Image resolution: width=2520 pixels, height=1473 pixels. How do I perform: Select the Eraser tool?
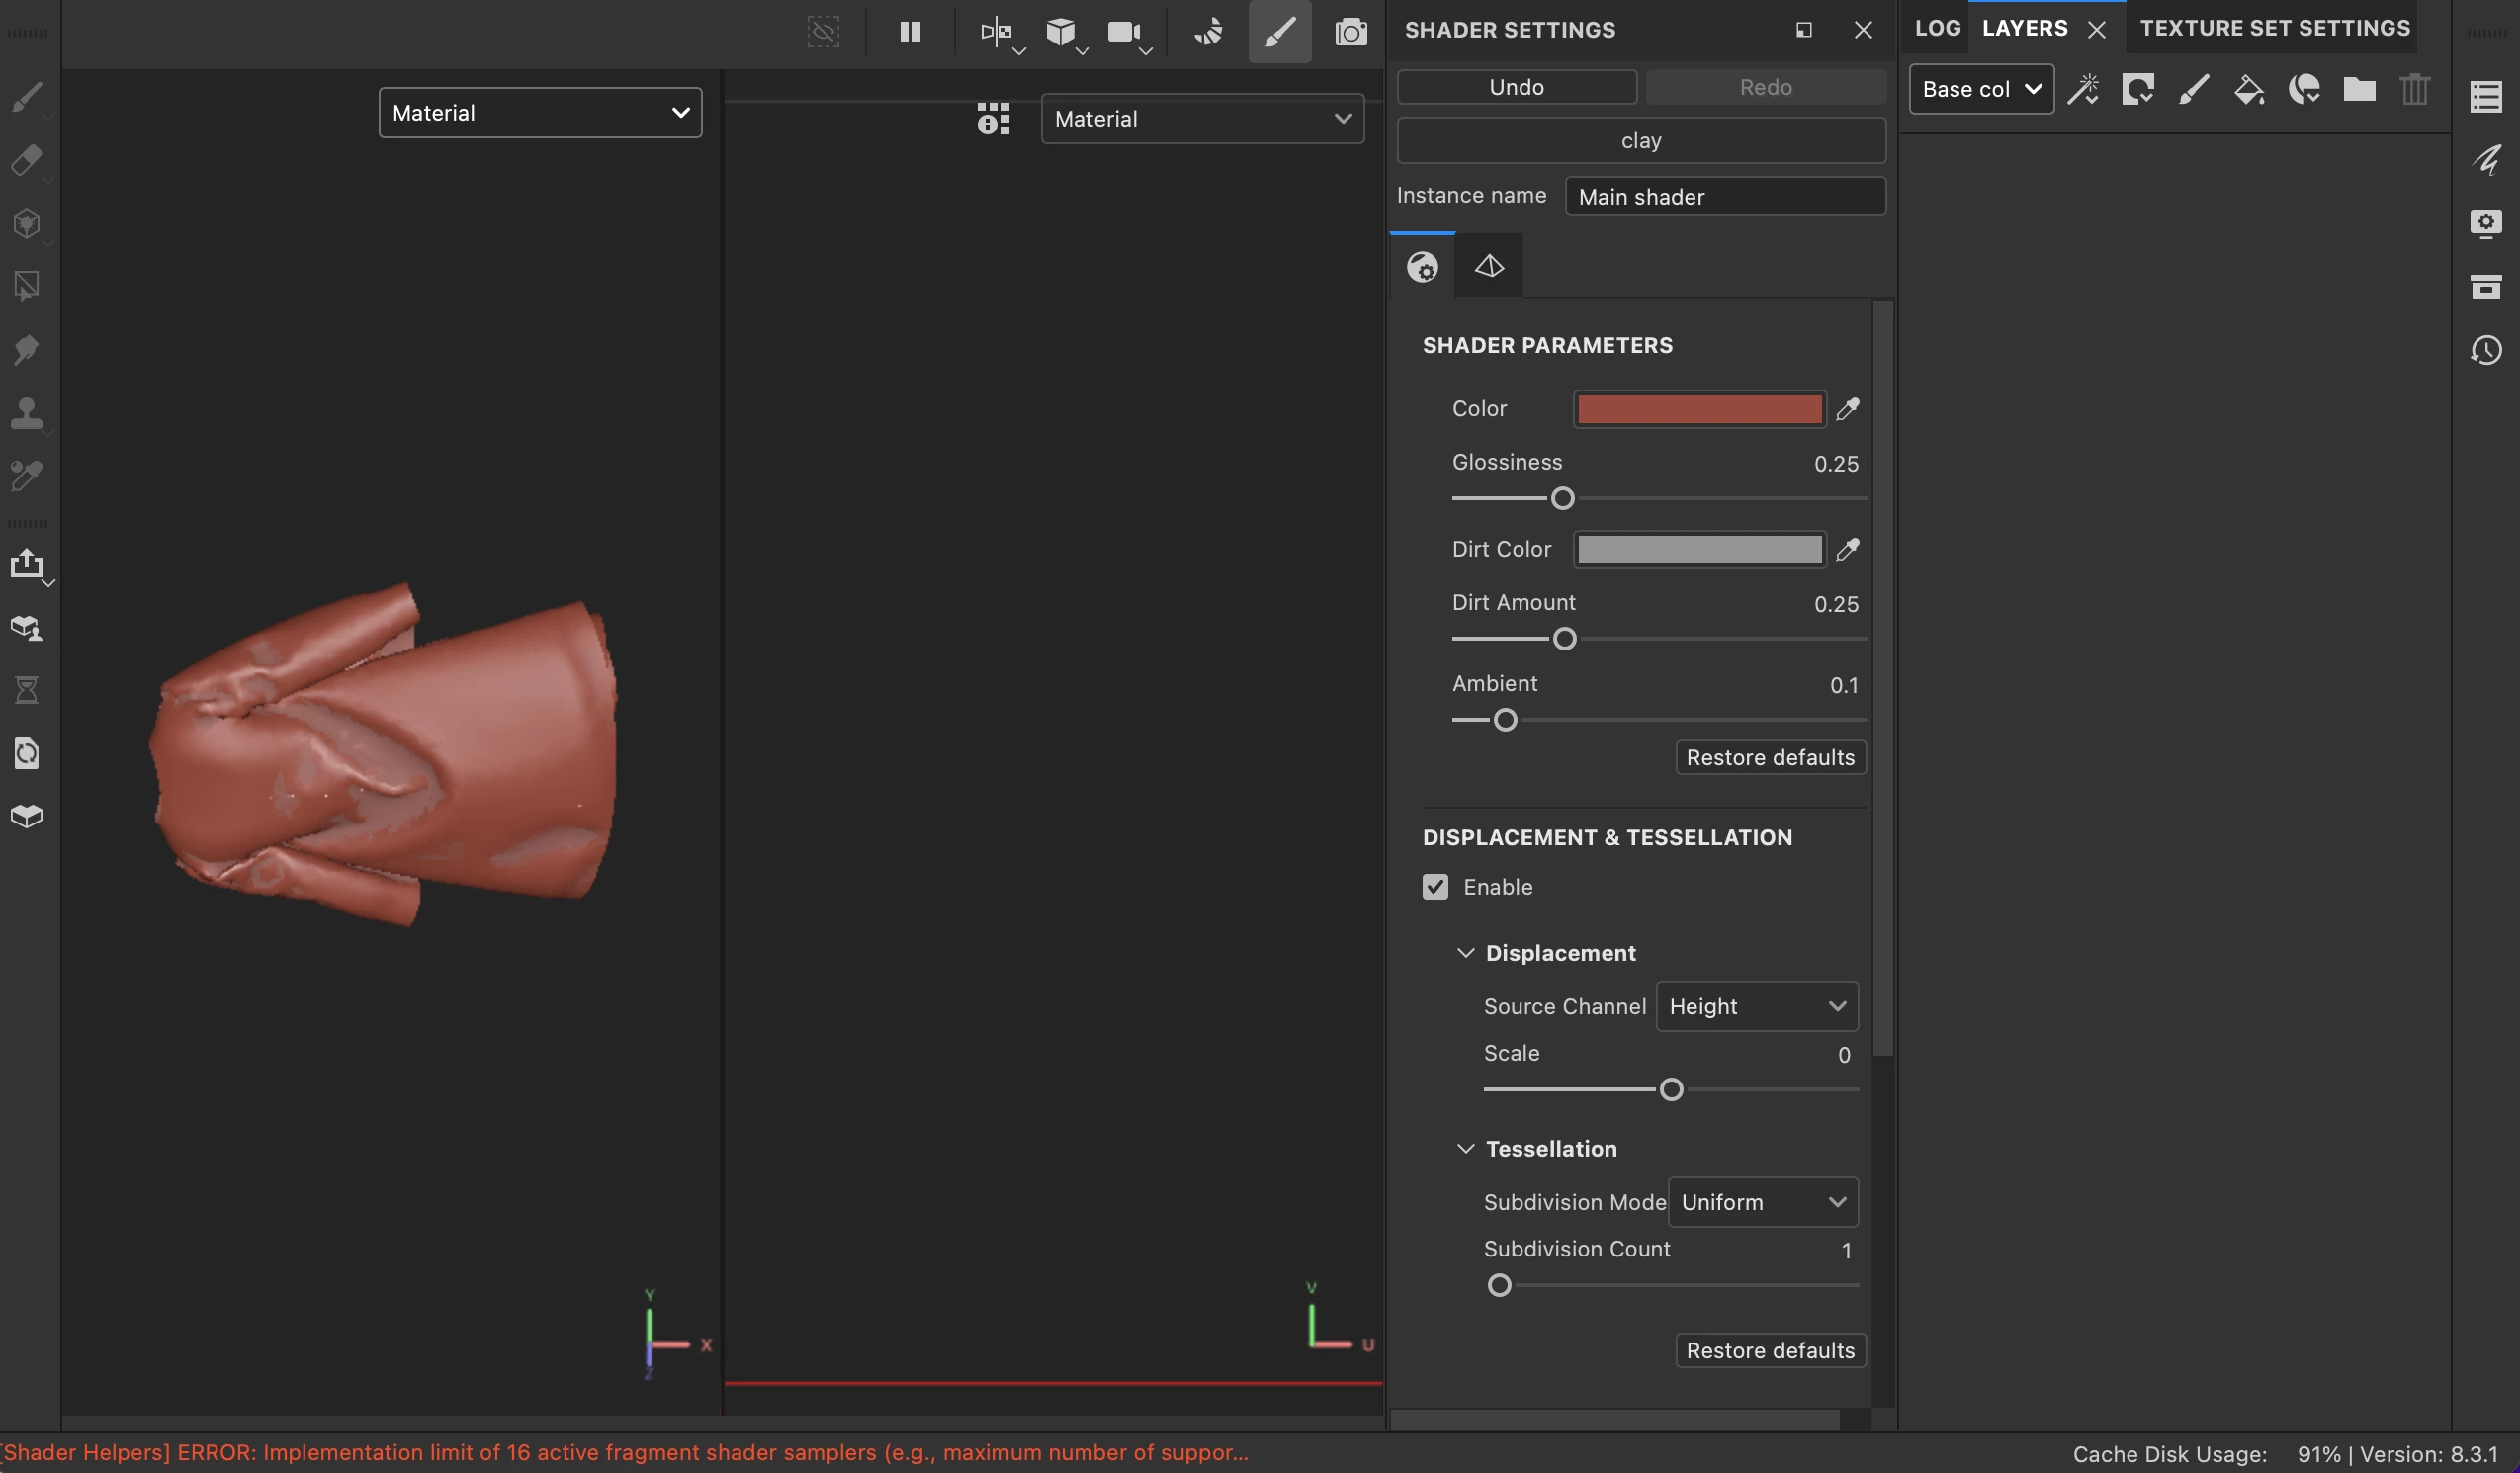tap(27, 160)
